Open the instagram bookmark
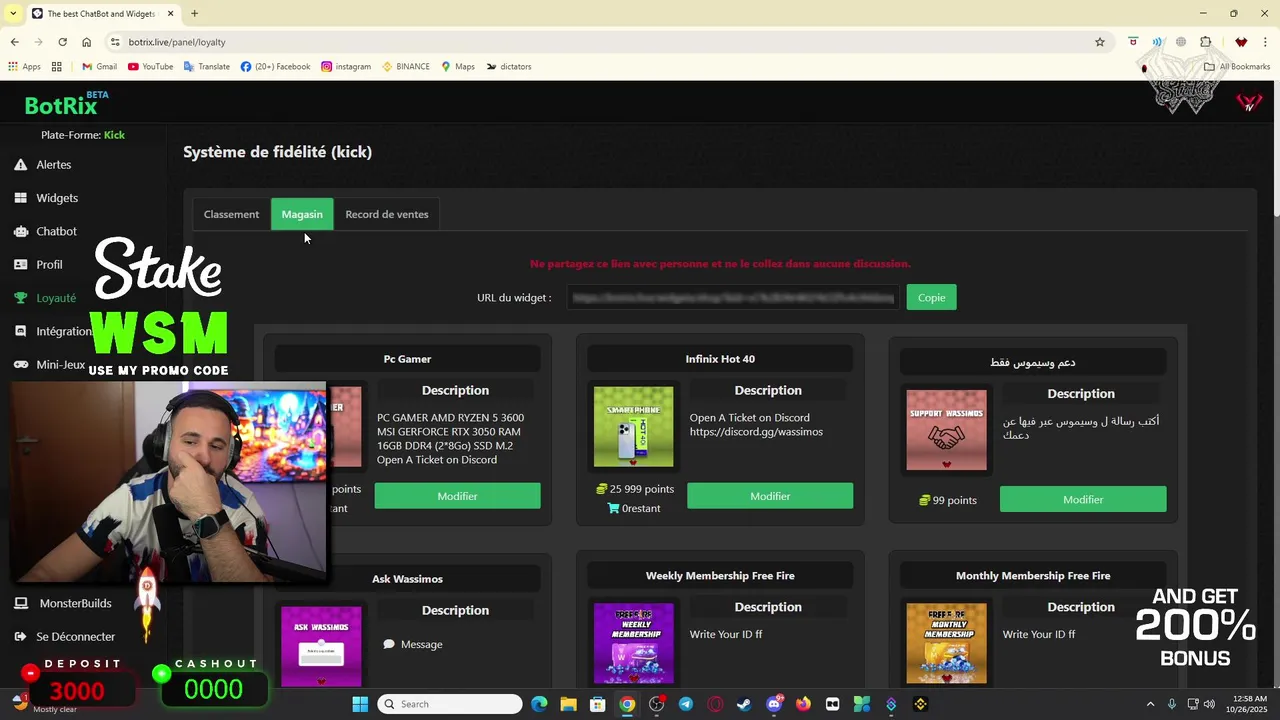Screen dimensions: 1280x720 [x=346, y=67]
